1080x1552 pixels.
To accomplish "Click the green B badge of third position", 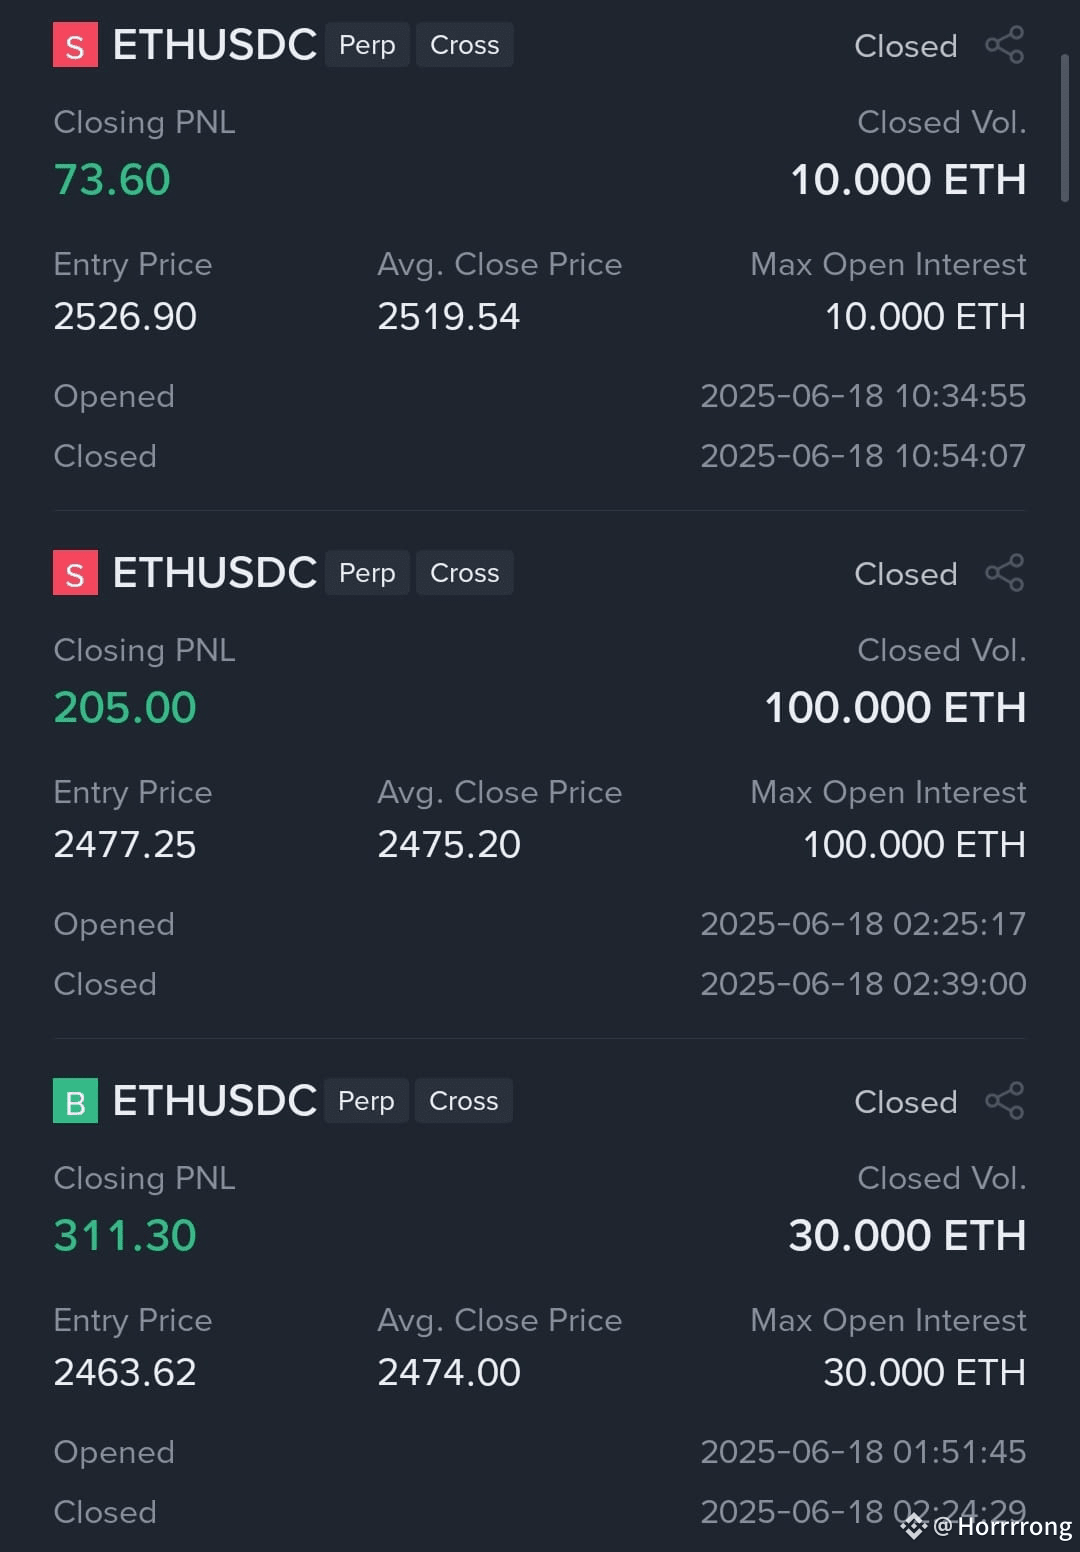I will [75, 1101].
